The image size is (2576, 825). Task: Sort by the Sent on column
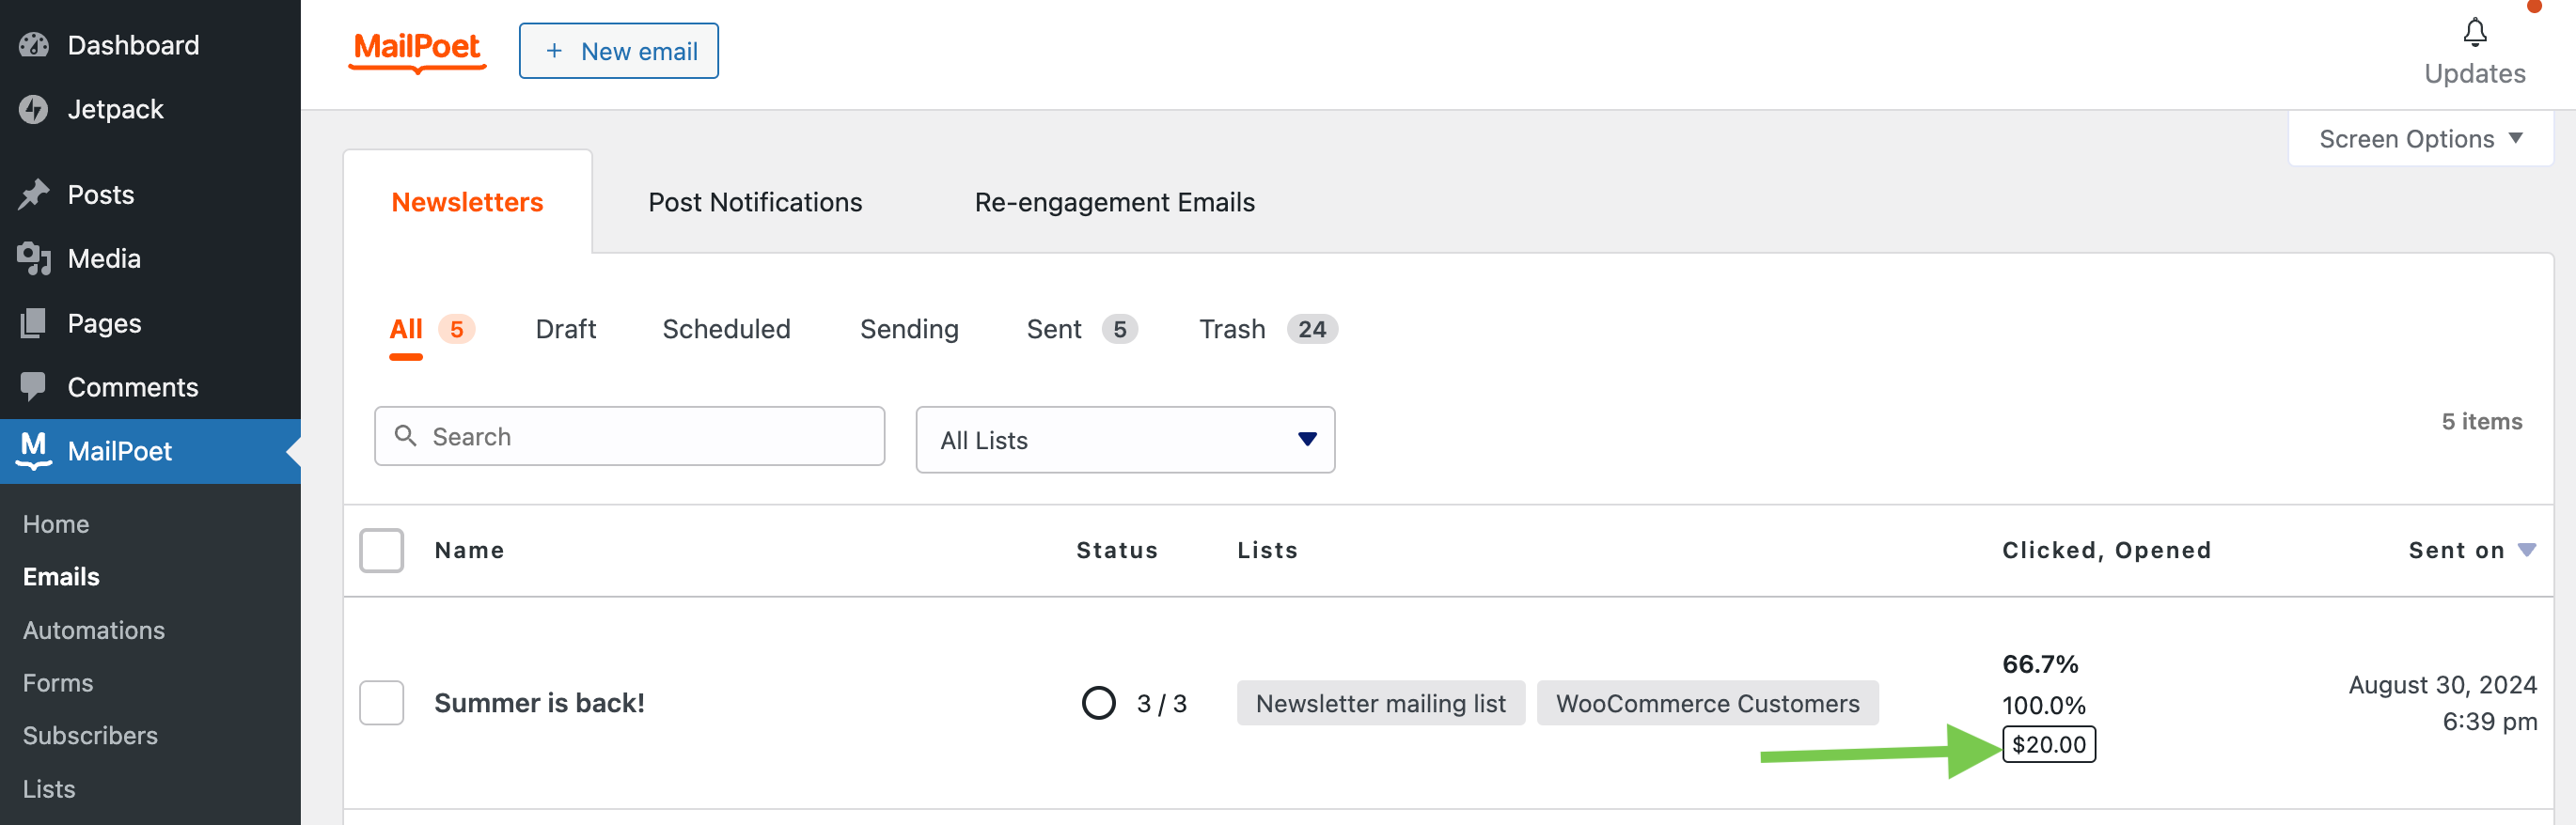pos(2456,550)
